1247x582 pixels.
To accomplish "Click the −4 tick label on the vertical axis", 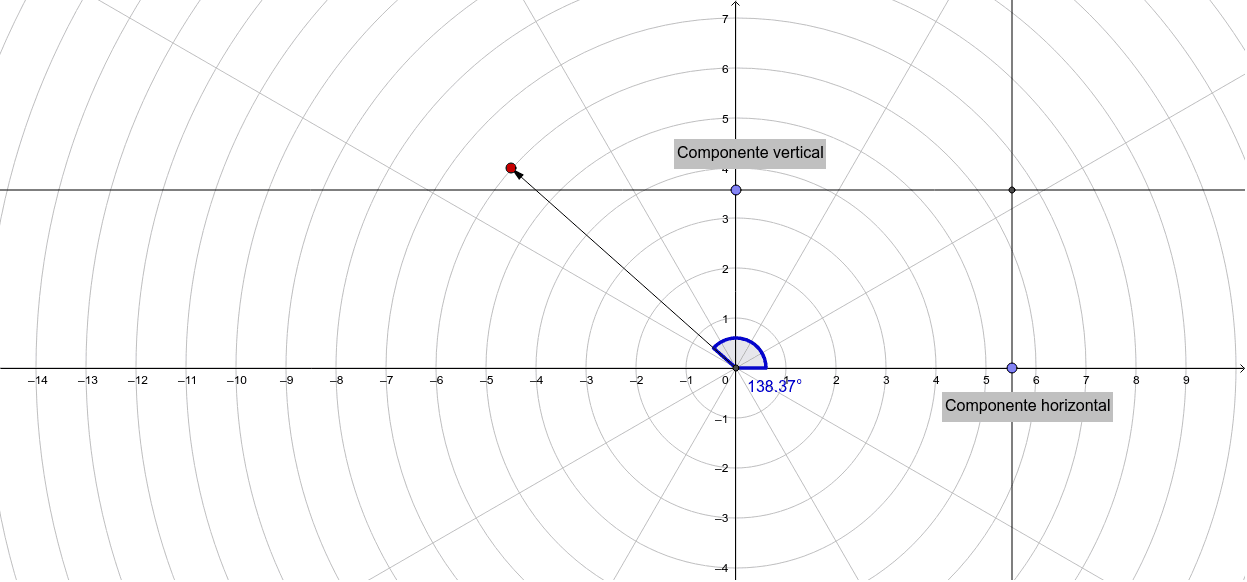I will (721, 568).
